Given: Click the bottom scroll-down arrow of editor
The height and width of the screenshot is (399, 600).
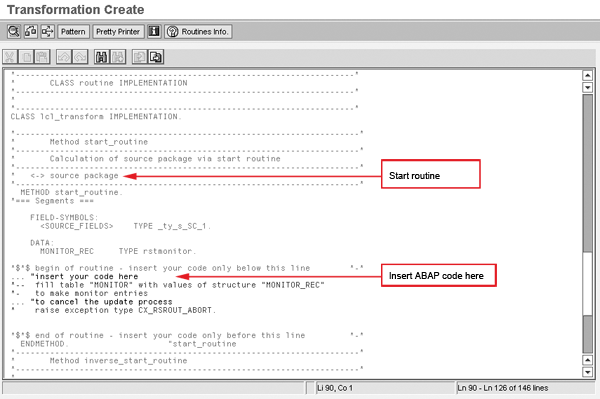Looking at the screenshot, I should tap(588, 372).
